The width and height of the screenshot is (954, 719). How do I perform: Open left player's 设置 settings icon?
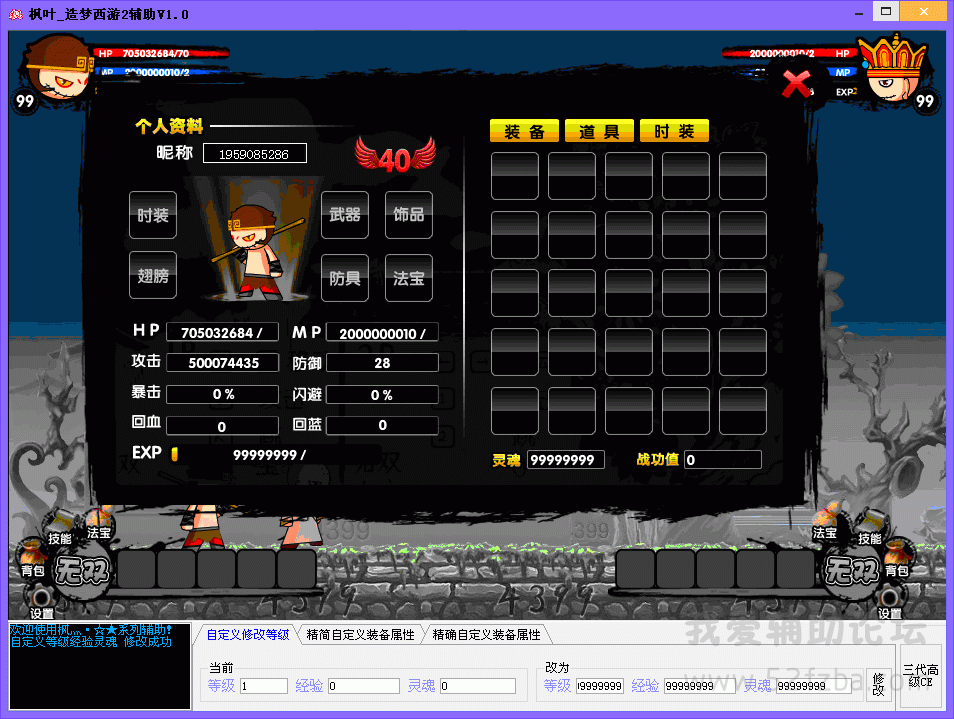42,605
